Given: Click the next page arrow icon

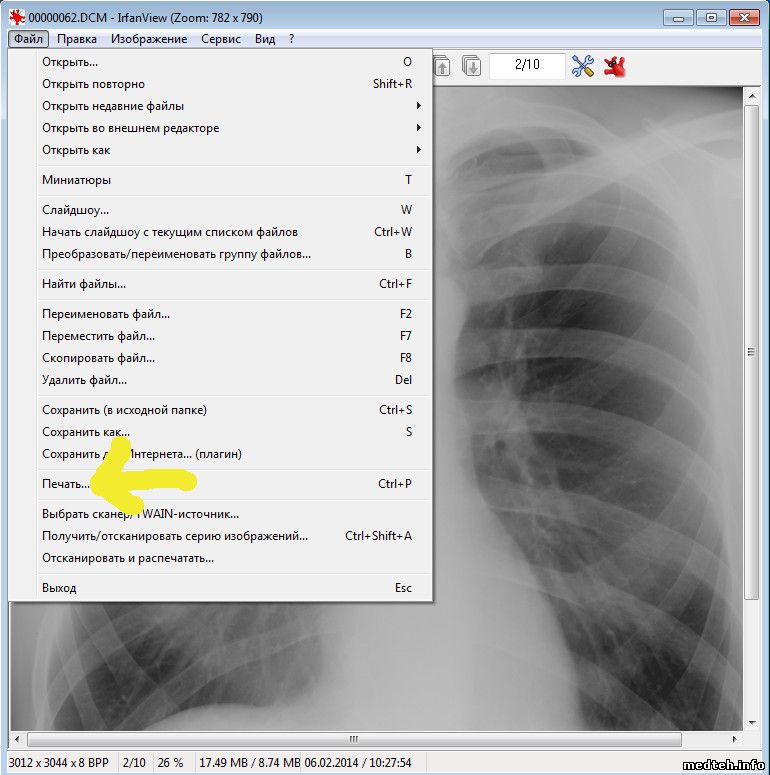Looking at the screenshot, I should click(x=472, y=66).
